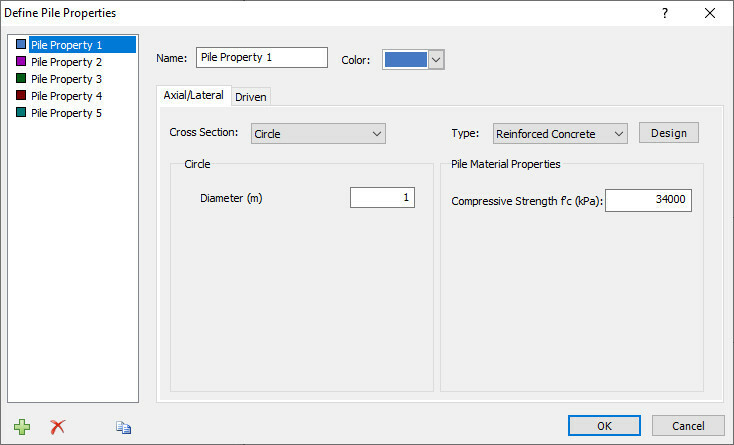Screen dimensions: 734x445
Task: Switch to the Axial/Lateral tab
Action: (x=193, y=95)
